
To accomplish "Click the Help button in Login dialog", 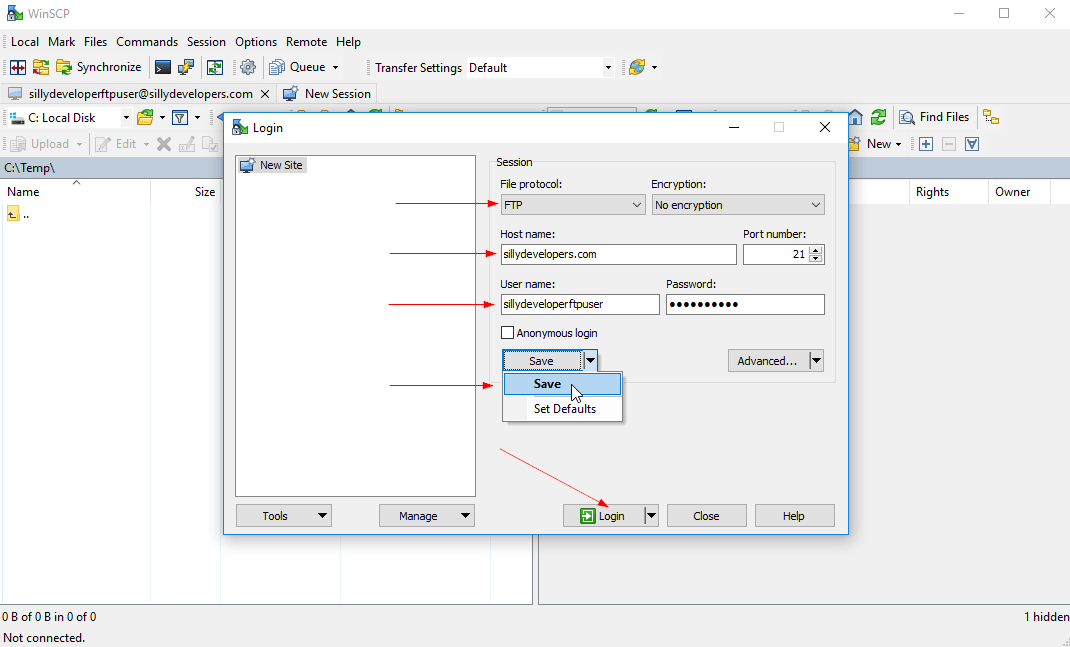I will click(x=794, y=516).
